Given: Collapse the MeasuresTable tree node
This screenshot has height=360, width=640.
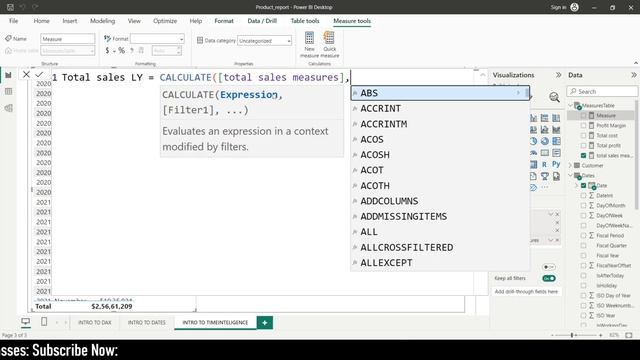Looking at the screenshot, I should click(571, 105).
